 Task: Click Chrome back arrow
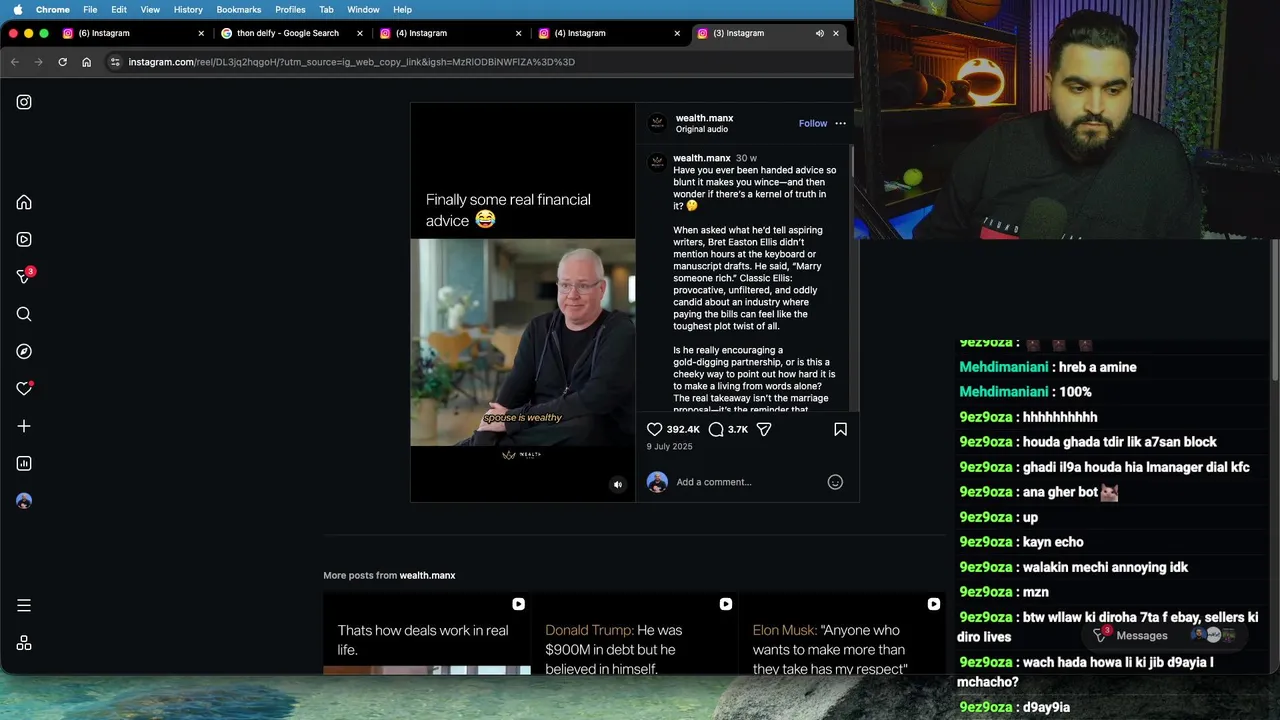[x=14, y=62]
